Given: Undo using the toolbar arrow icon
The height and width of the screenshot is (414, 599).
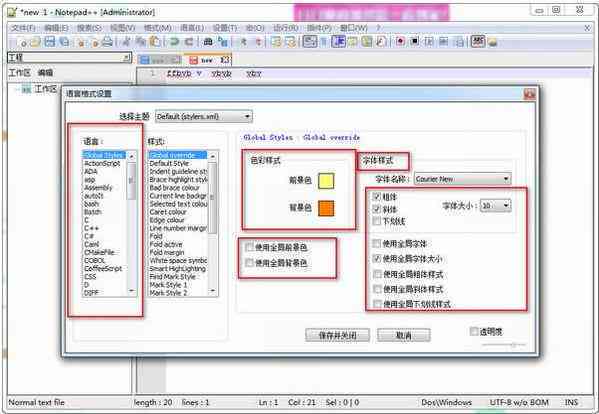Looking at the screenshot, I should [x=174, y=42].
